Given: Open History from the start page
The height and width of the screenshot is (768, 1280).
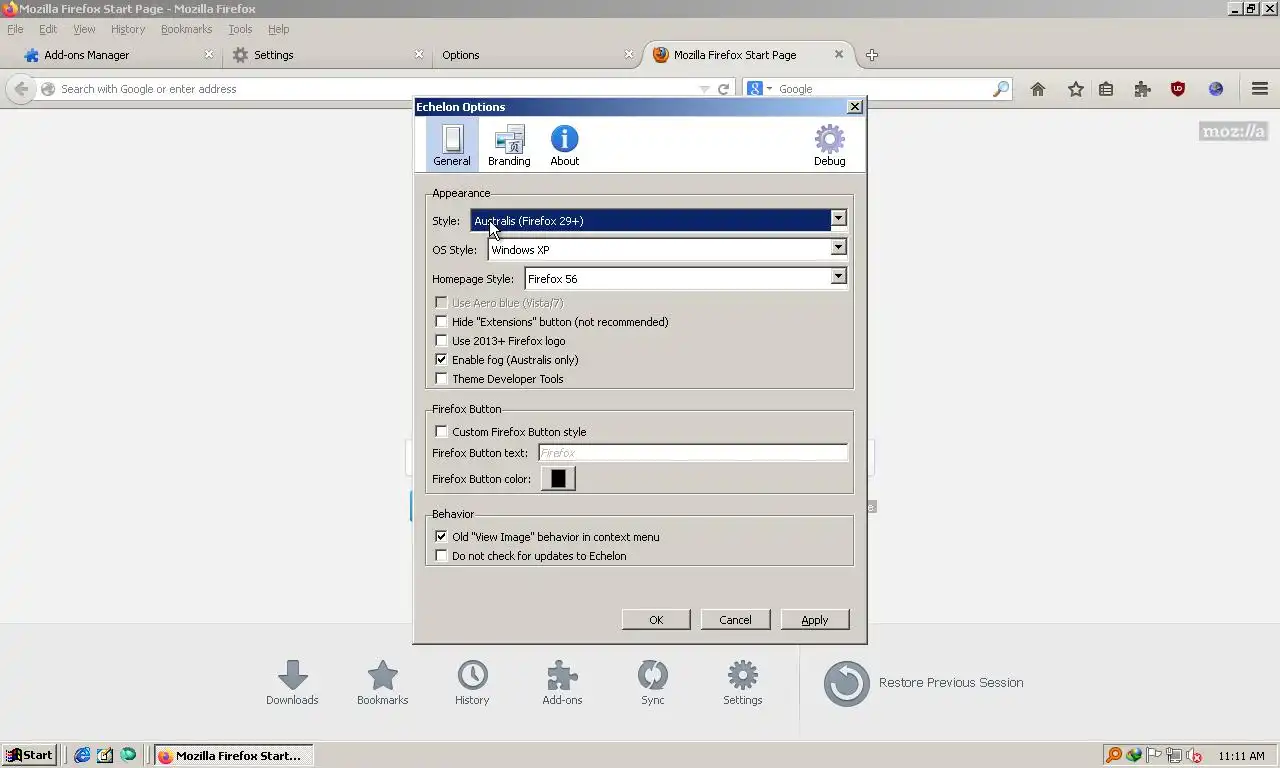Looking at the screenshot, I should click(472, 683).
